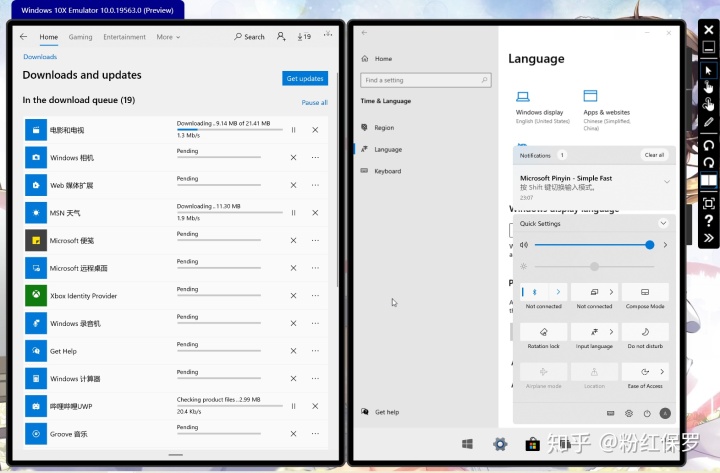720x473 pixels.
Task: Open Keyboard settings page
Action: (381, 171)
